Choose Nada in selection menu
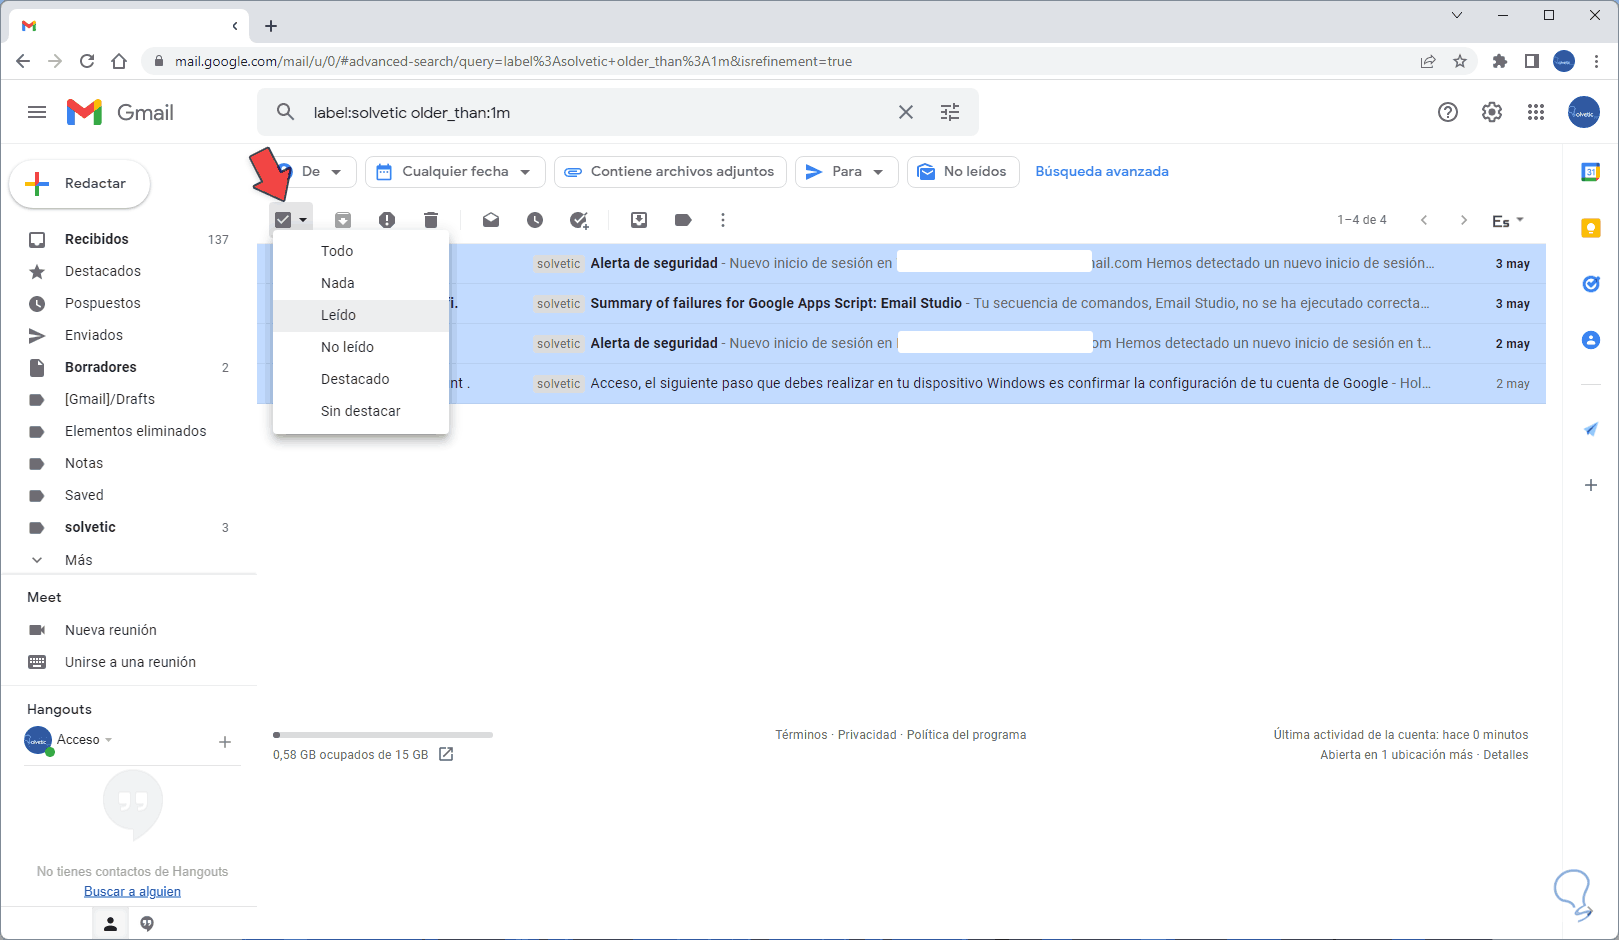 361,283
